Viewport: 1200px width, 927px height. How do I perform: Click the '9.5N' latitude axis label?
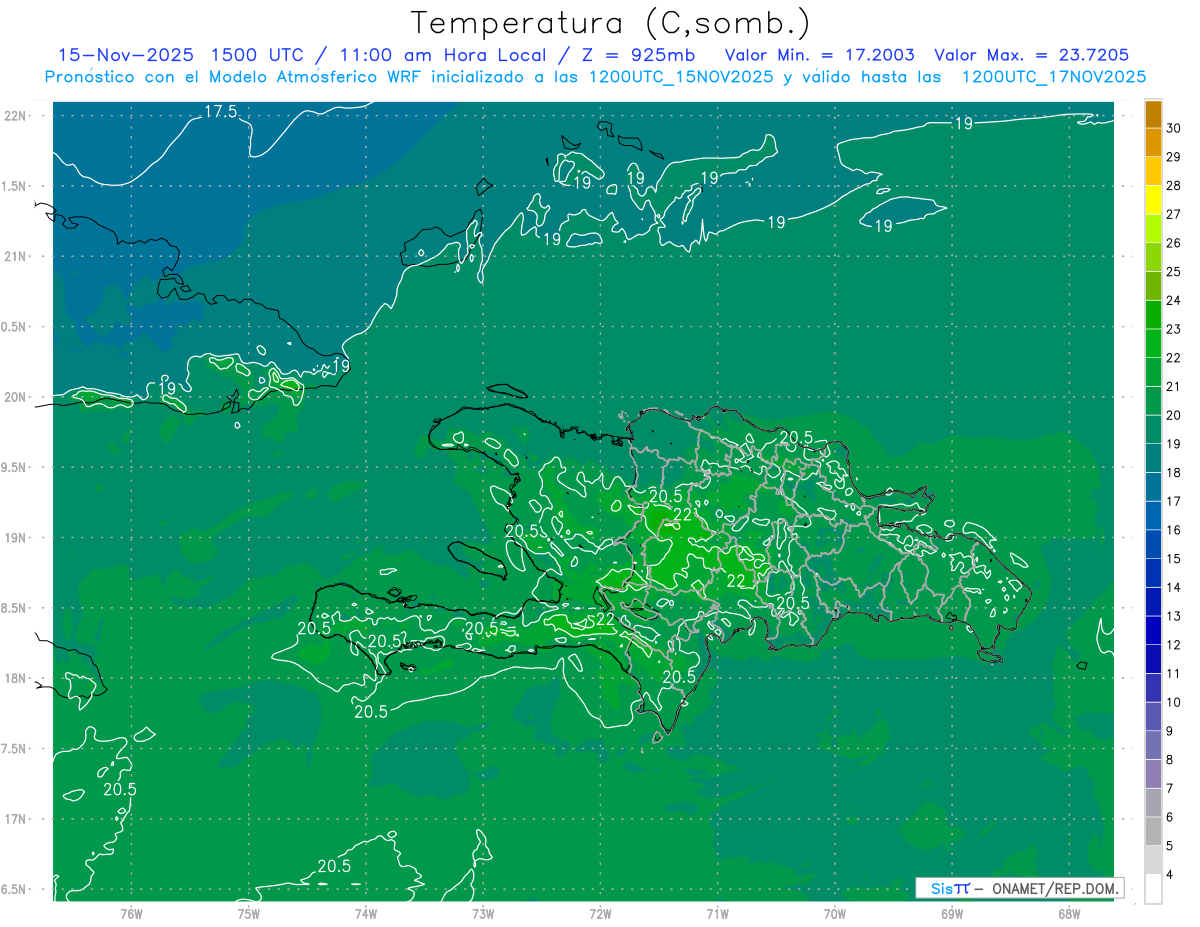[x=14, y=467]
